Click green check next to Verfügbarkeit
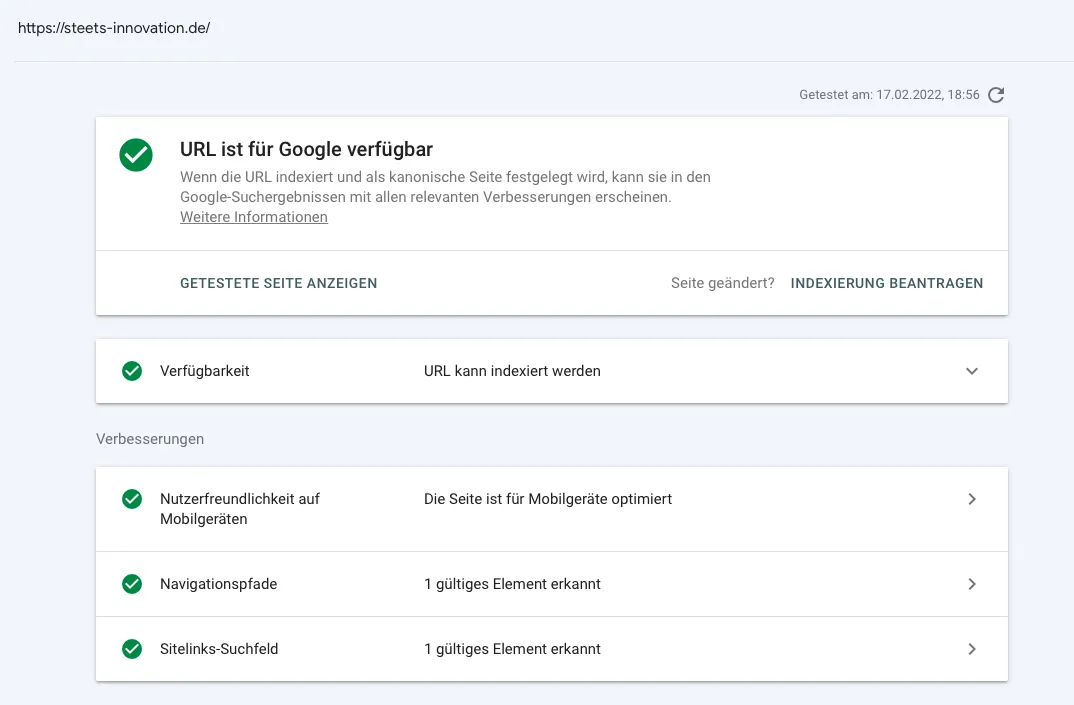1074x705 pixels. (132, 371)
